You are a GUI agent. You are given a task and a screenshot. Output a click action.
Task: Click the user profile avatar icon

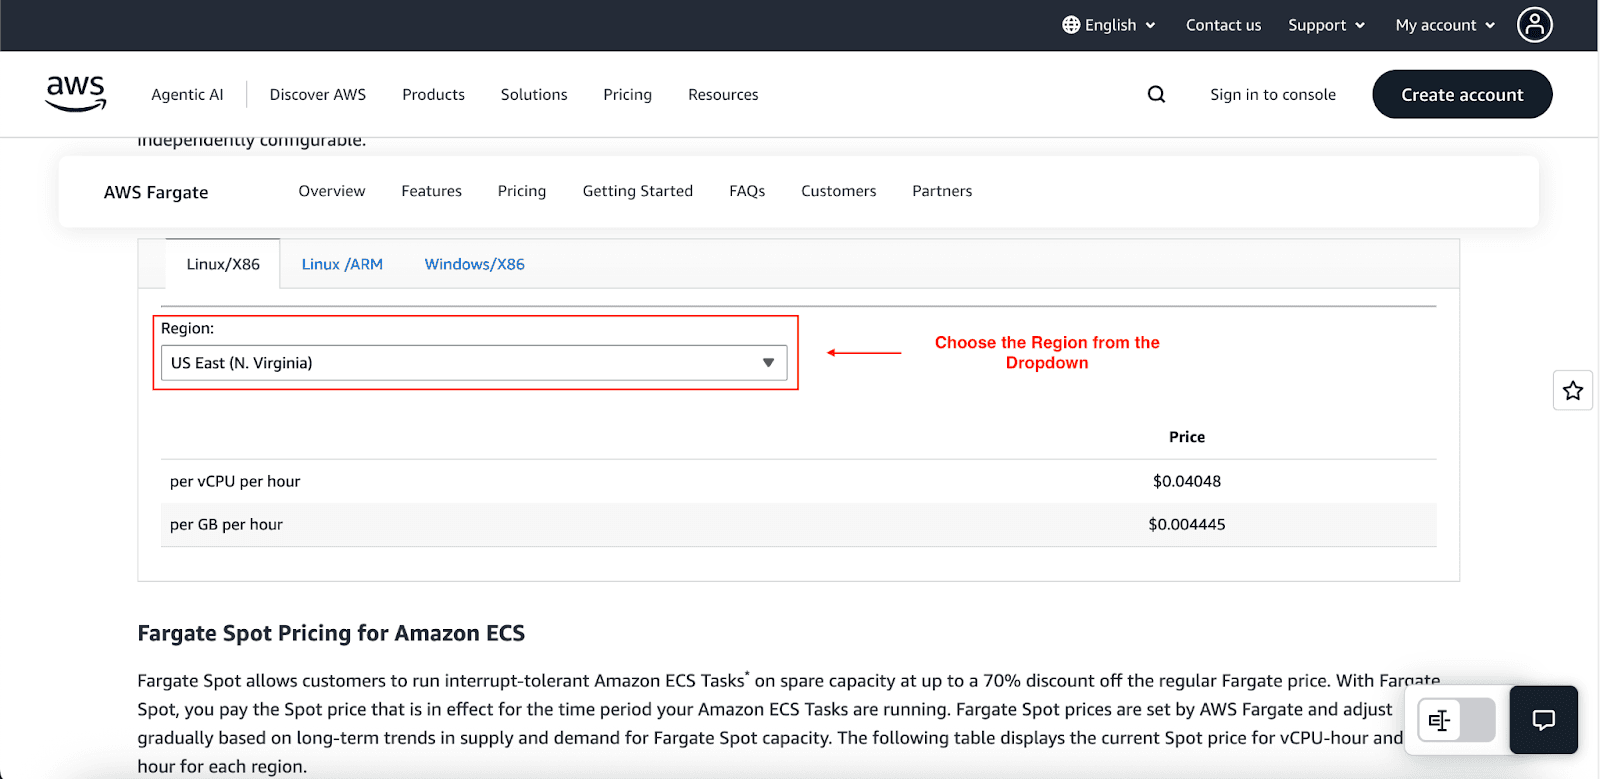[1534, 25]
